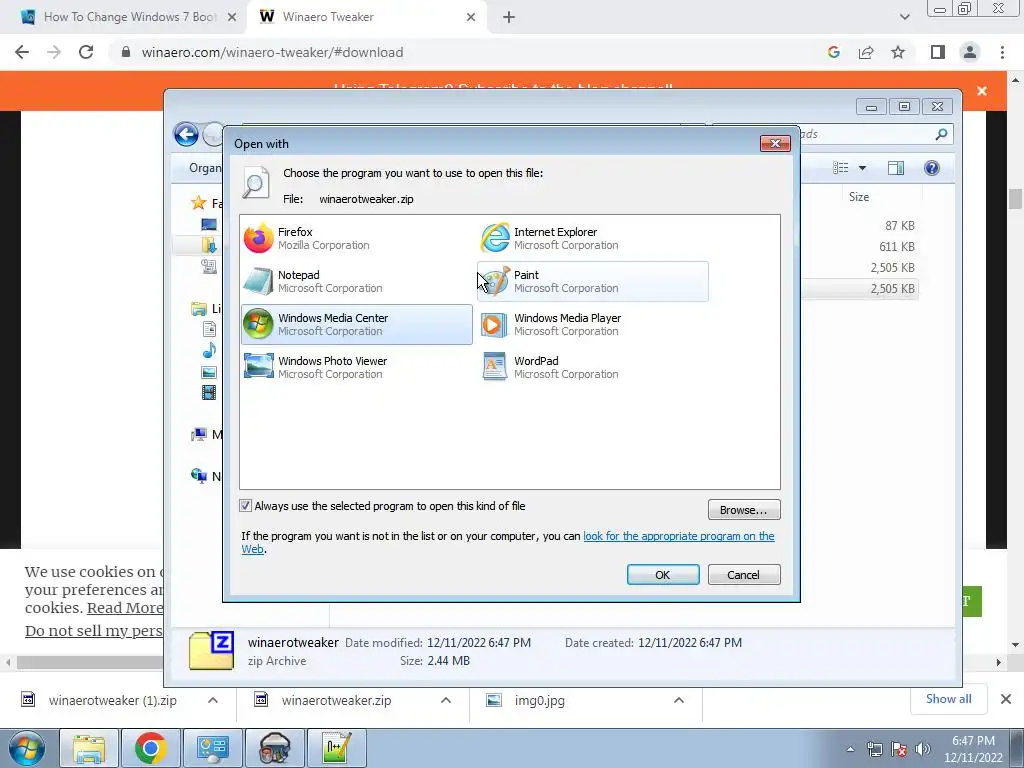Bookmark this page with the star
1024x768 pixels.
tap(898, 52)
